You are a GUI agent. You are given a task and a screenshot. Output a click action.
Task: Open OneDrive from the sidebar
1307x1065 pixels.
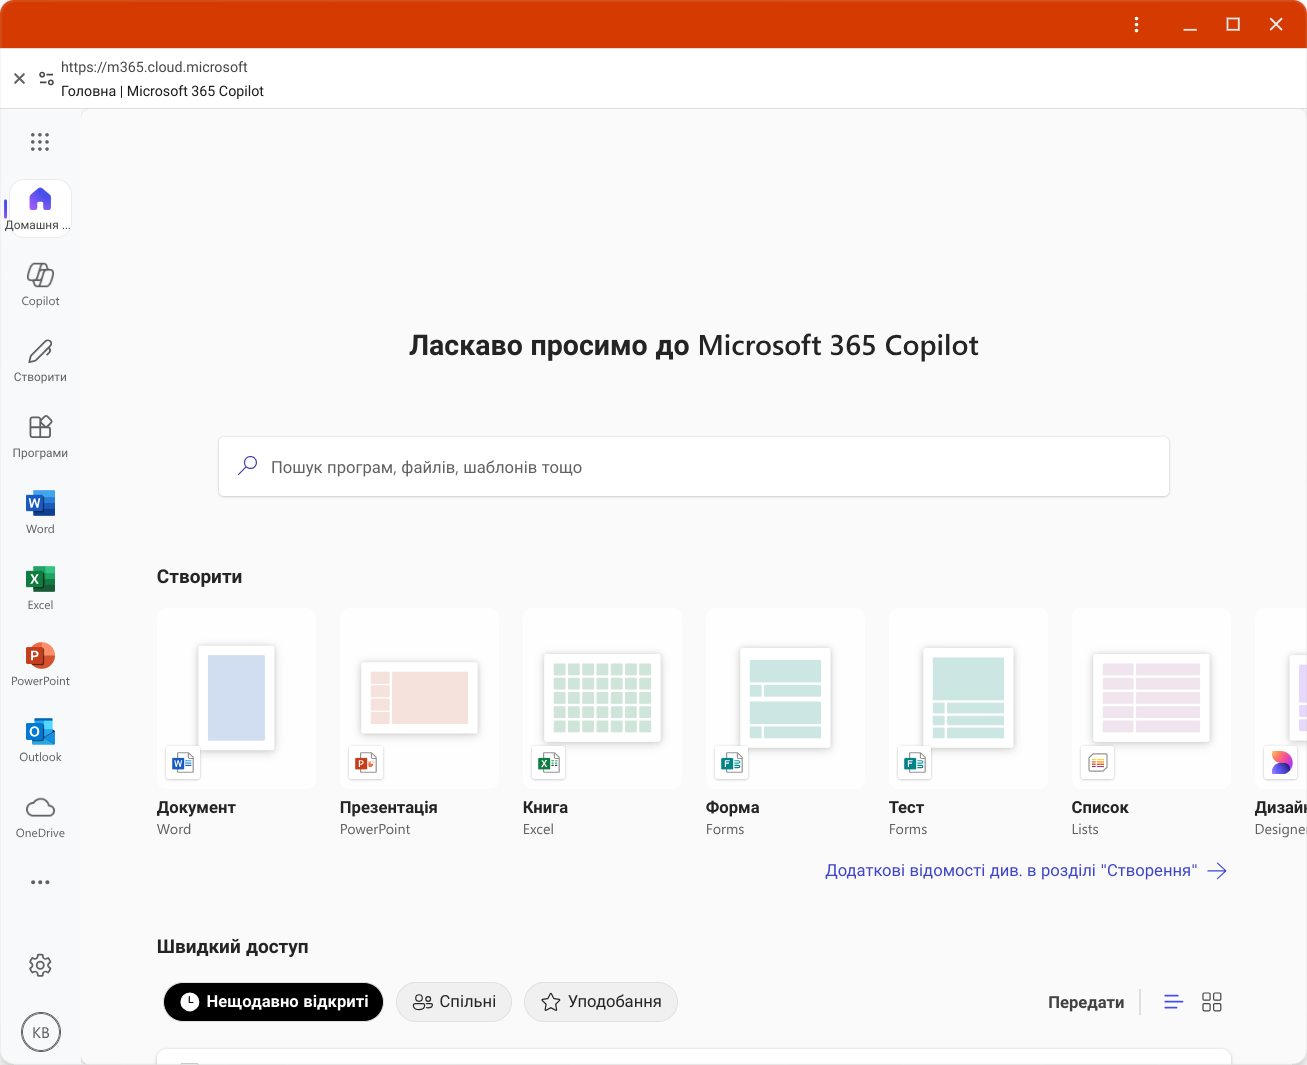(40, 816)
